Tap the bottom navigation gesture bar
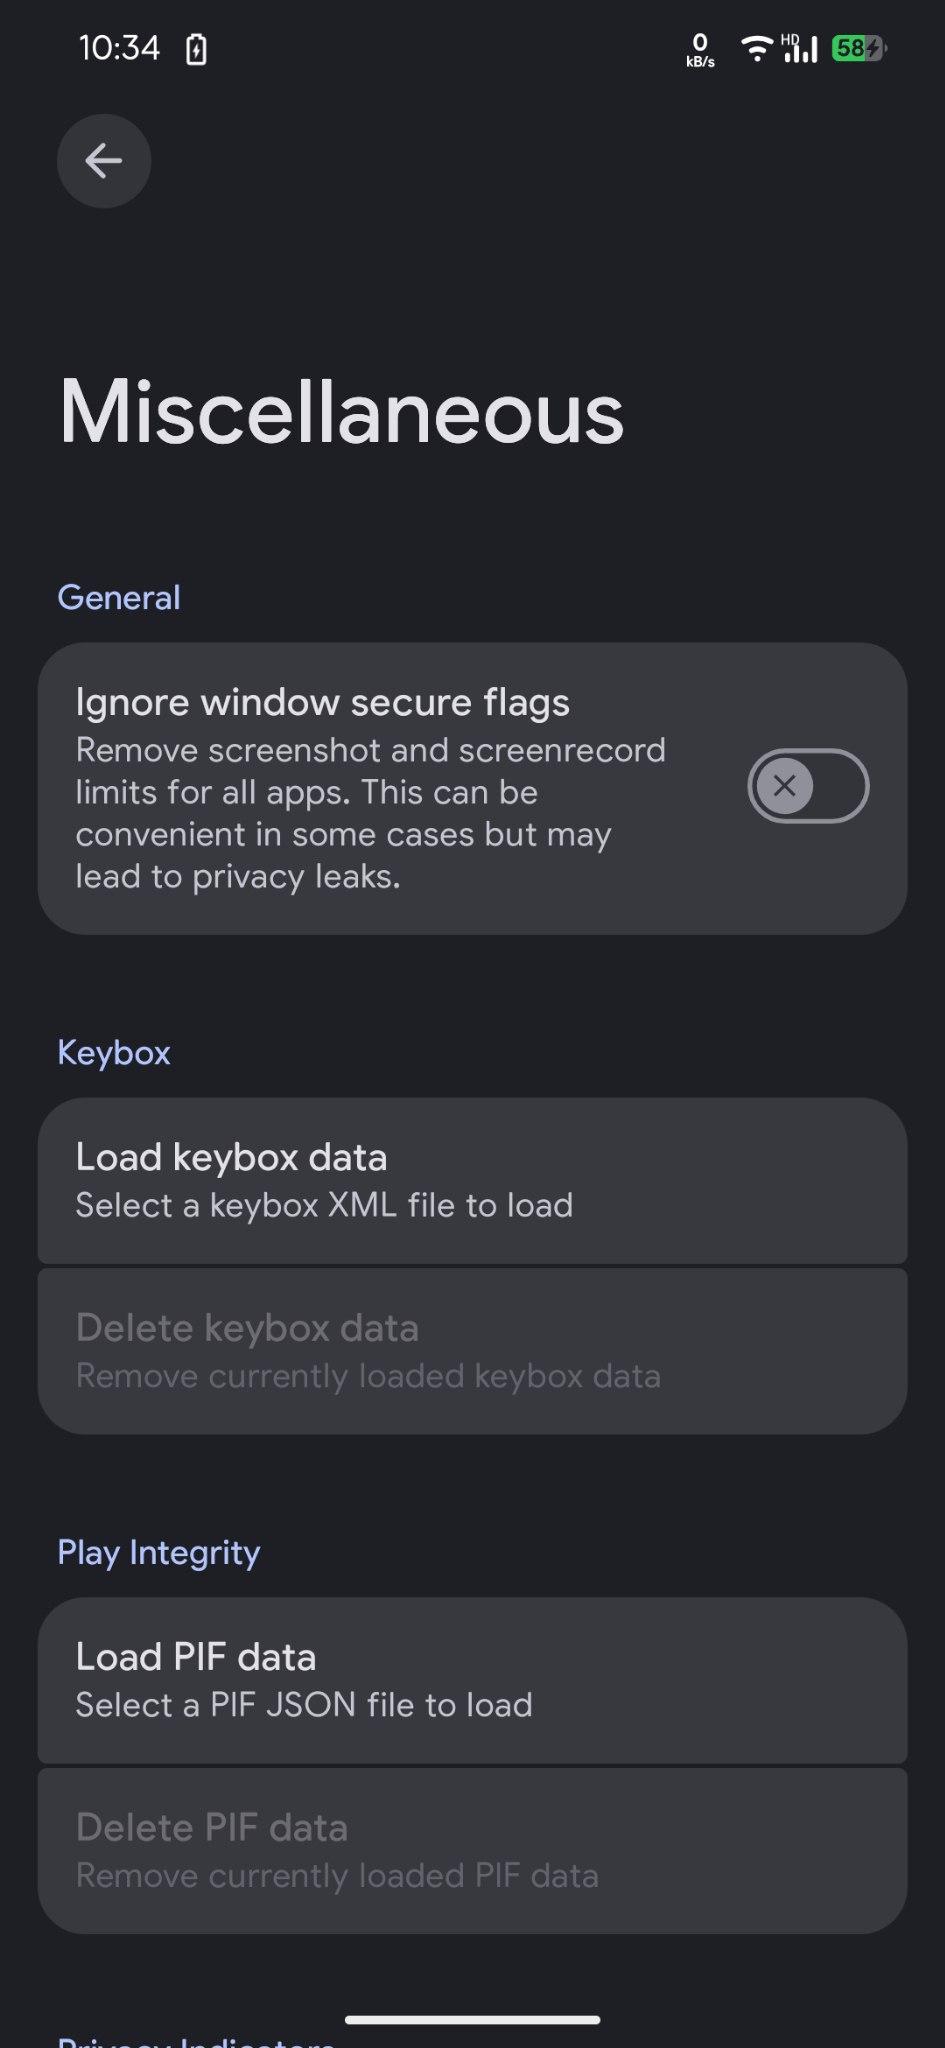945x2048 pixels. 472,2019
